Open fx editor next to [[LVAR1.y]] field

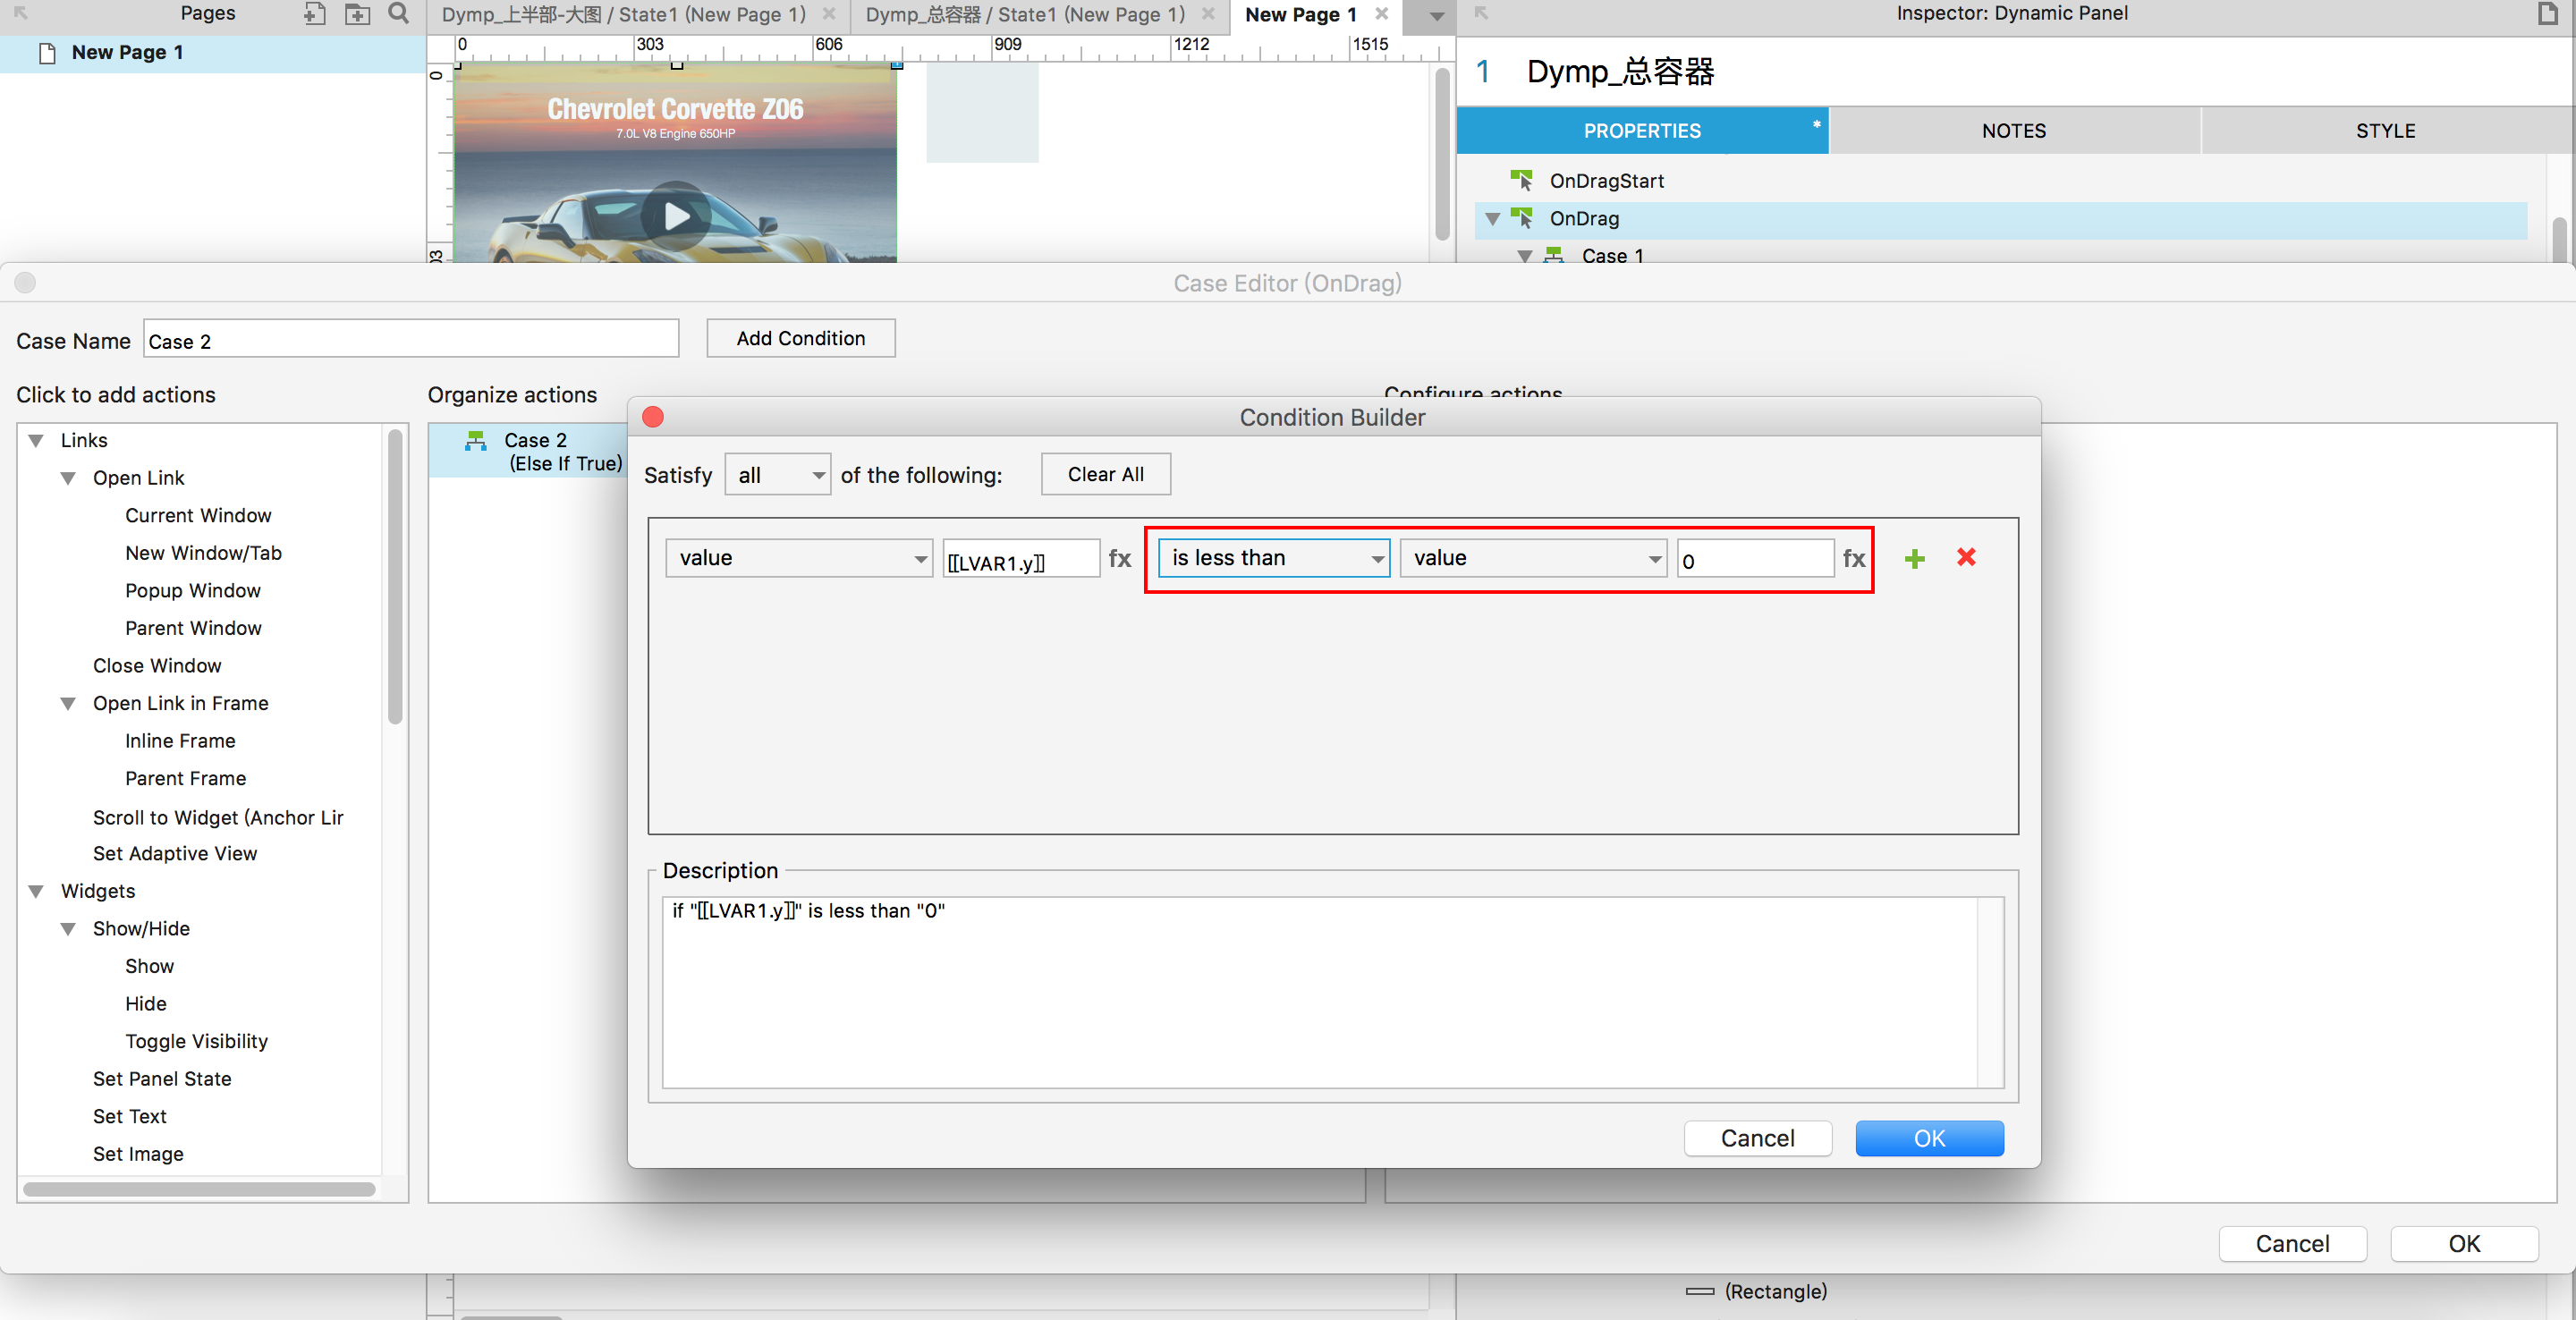(x=1119, y=558)
